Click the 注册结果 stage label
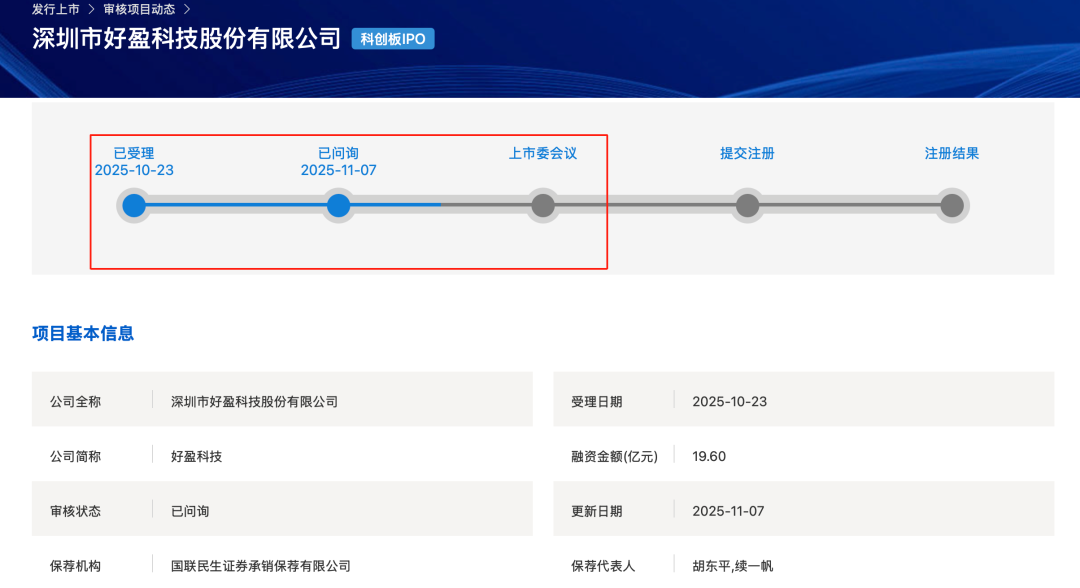This screenshot has width=1080, height=588. [952, 154]
